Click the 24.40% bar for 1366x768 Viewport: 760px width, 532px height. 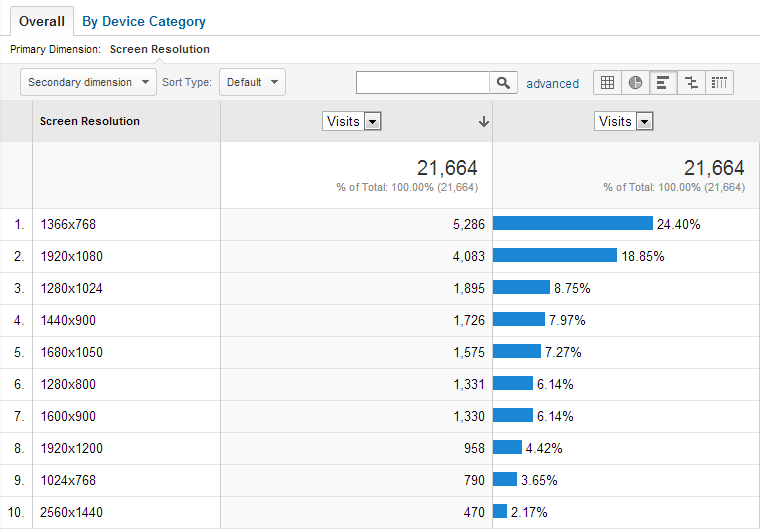point(573,223)
